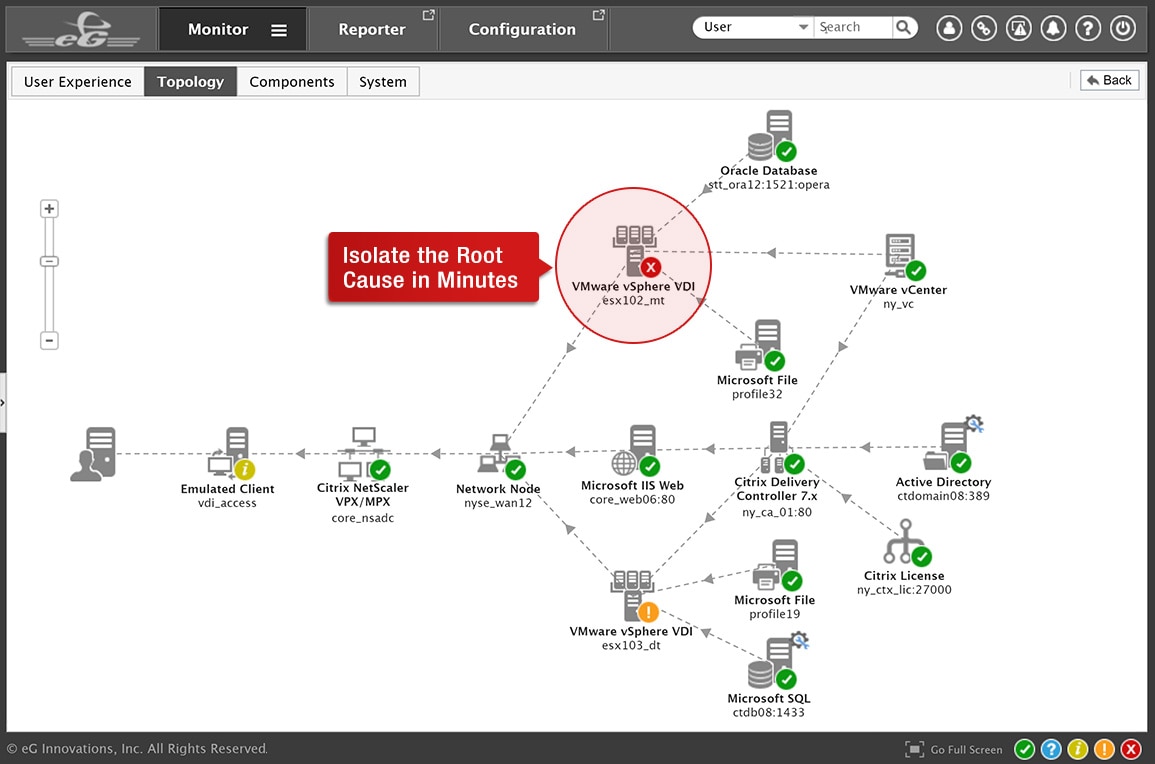
Task: Click the user profile icon in header
Action: 949,28
